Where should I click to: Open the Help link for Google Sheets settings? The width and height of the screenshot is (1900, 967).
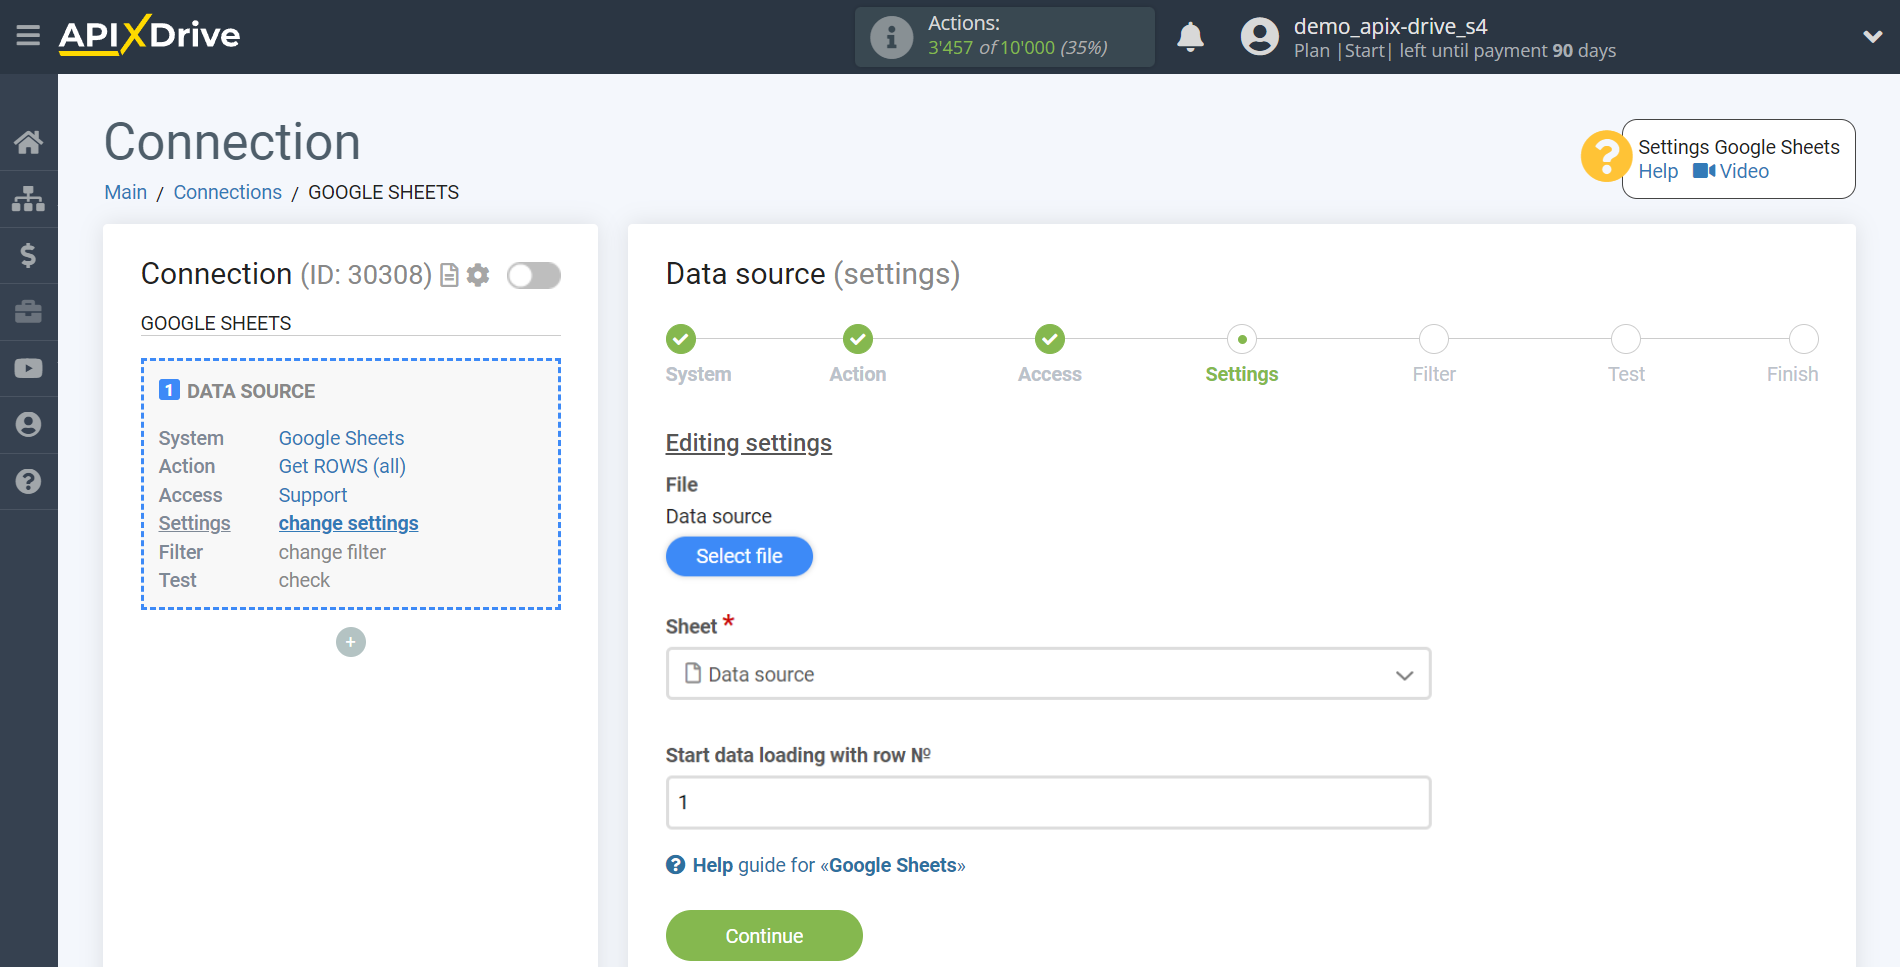coord(1658,171)
